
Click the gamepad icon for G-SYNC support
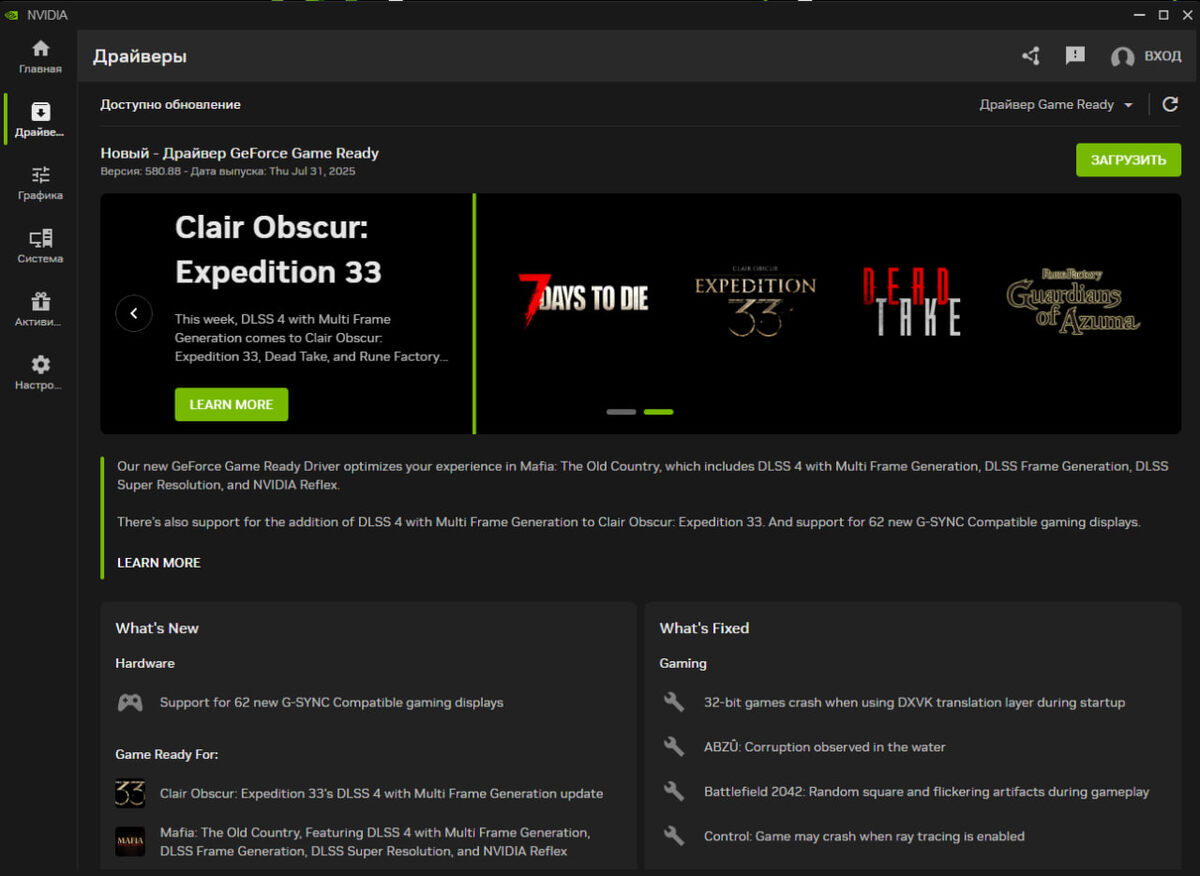click(130, 702)
